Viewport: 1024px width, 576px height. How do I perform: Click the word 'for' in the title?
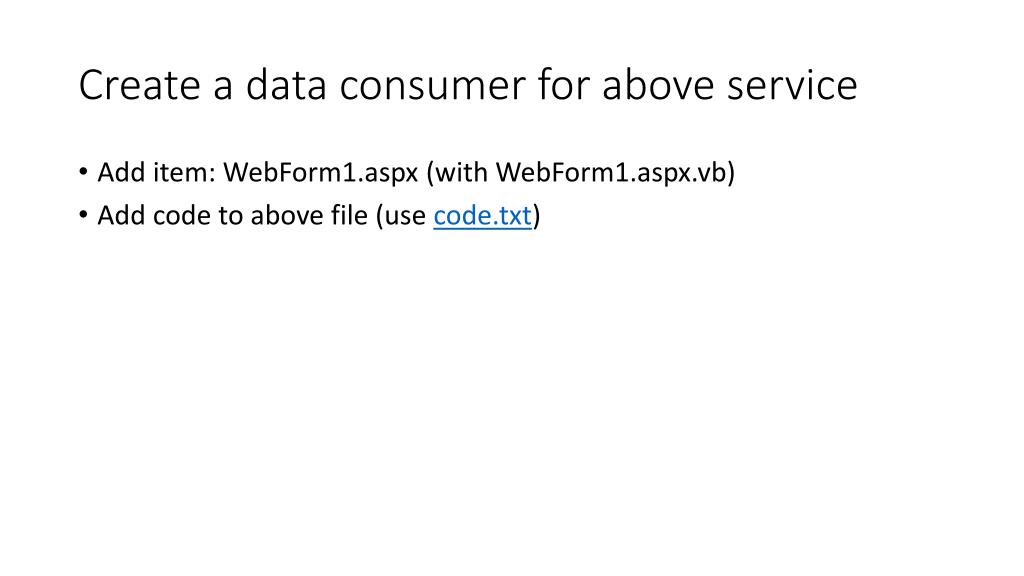[x=563, y=86]
